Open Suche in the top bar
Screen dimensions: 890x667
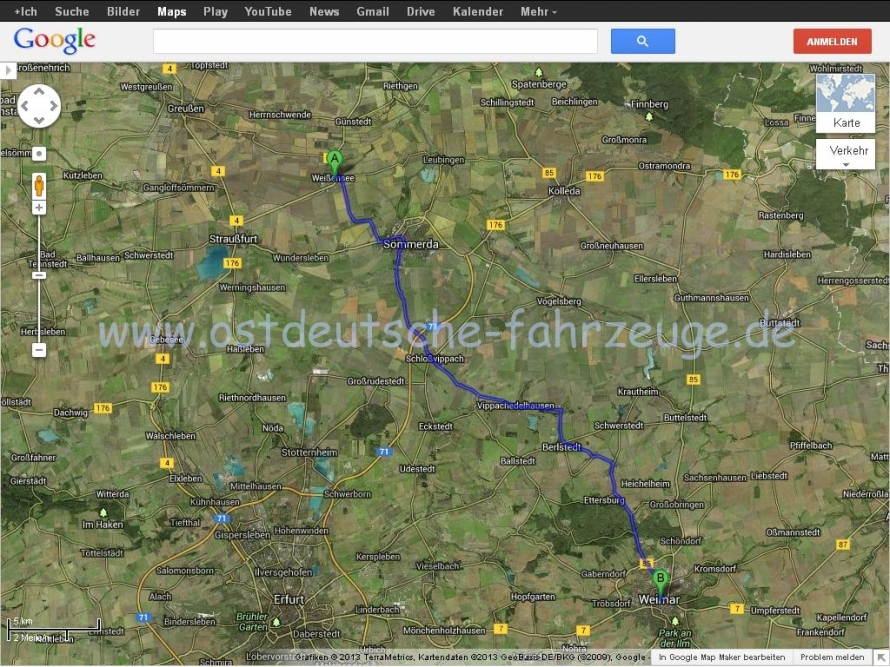coord(72,11)
